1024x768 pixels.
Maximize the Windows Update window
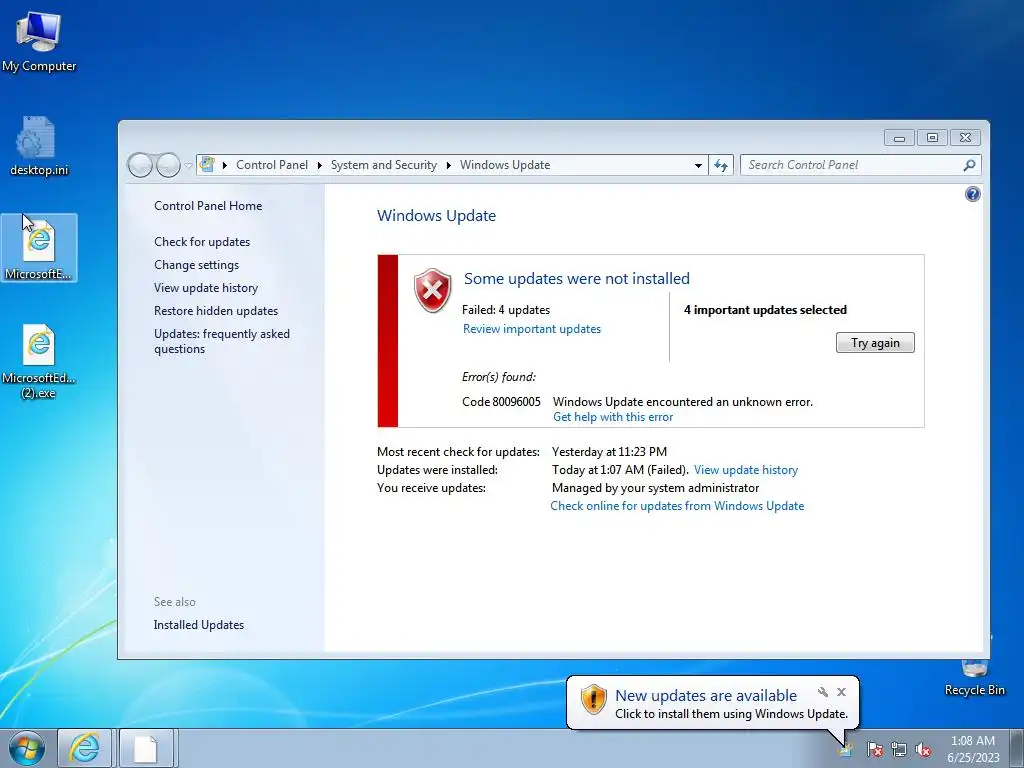(x=932, y=138)
